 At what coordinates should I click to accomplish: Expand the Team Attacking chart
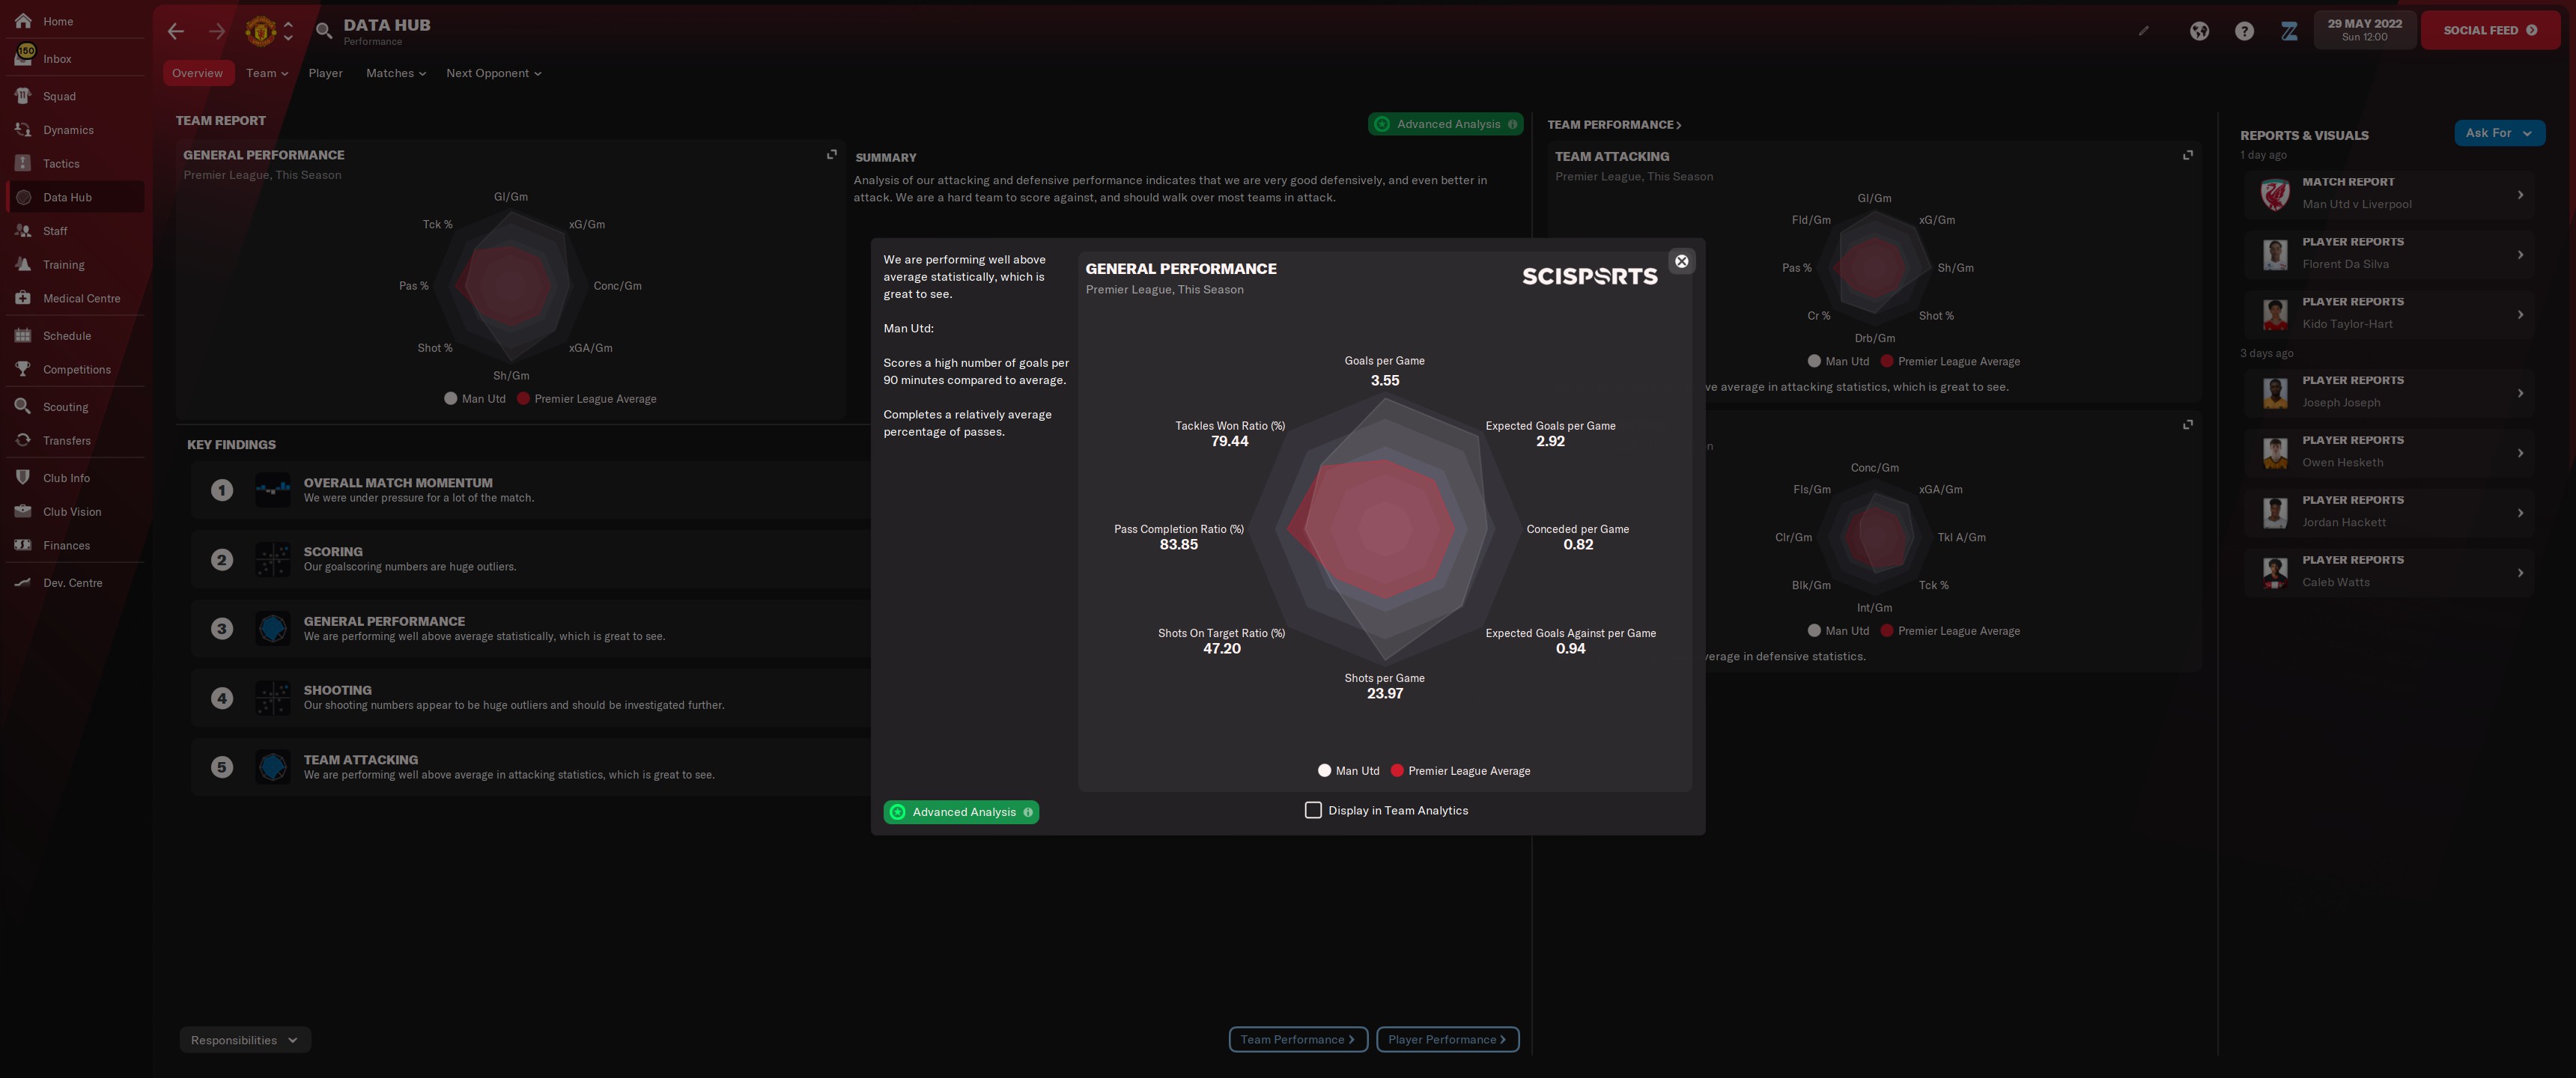2188,155
